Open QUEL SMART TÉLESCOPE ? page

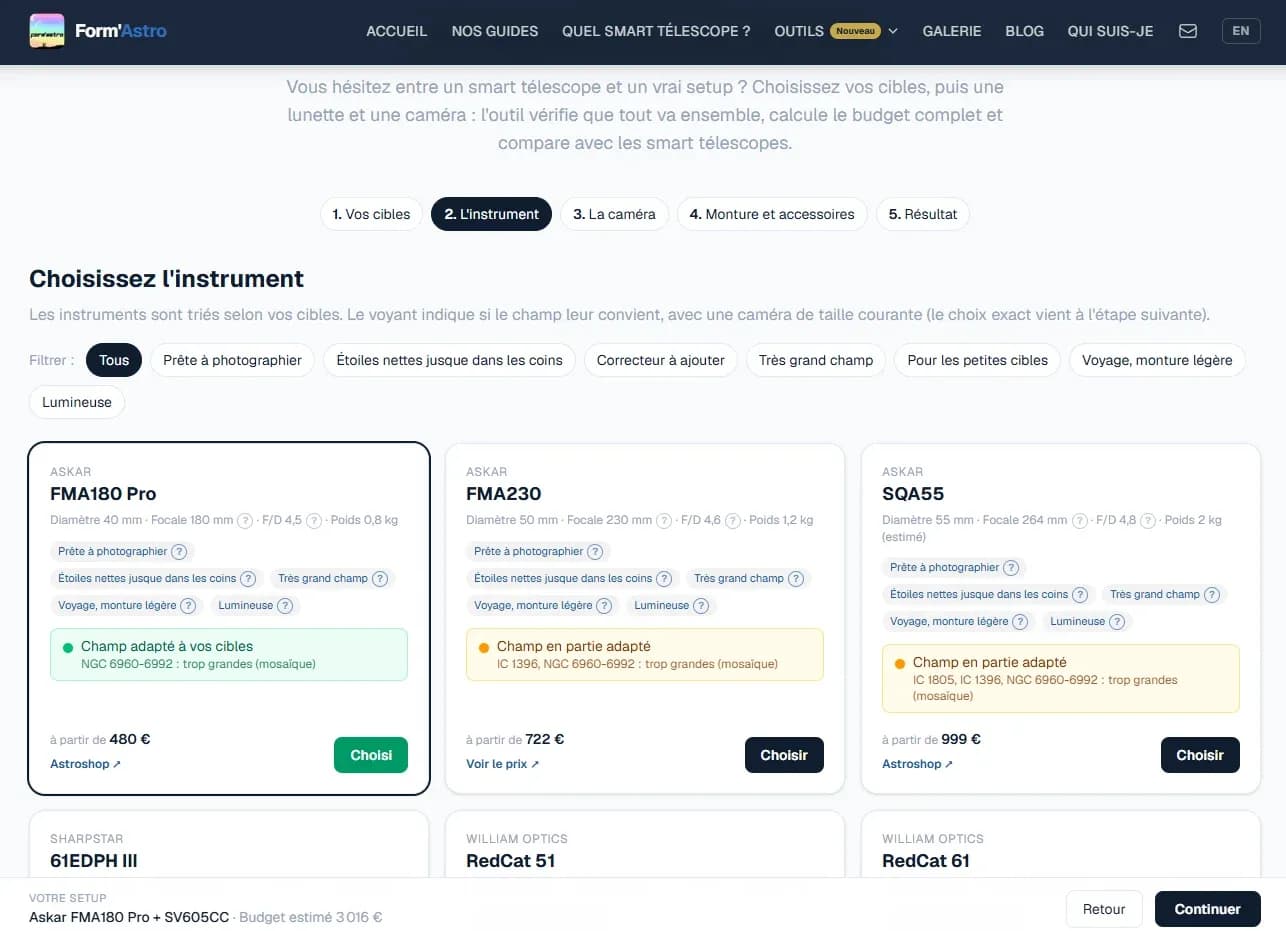656,31
